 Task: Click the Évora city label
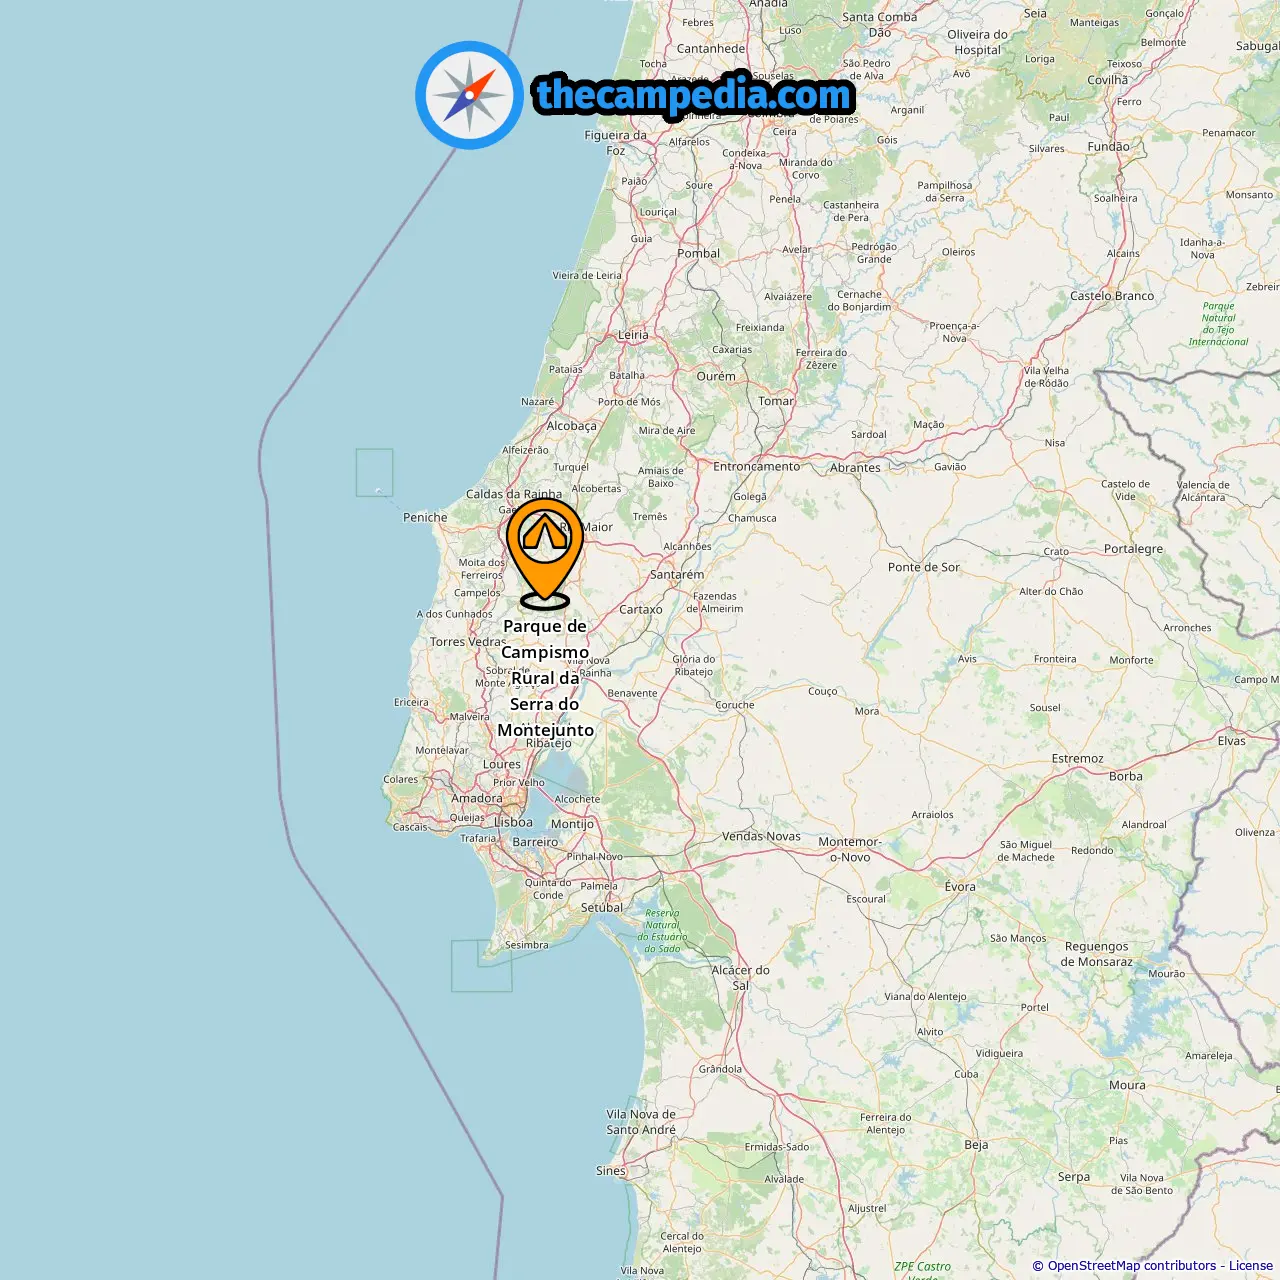(x=960, y=887)
